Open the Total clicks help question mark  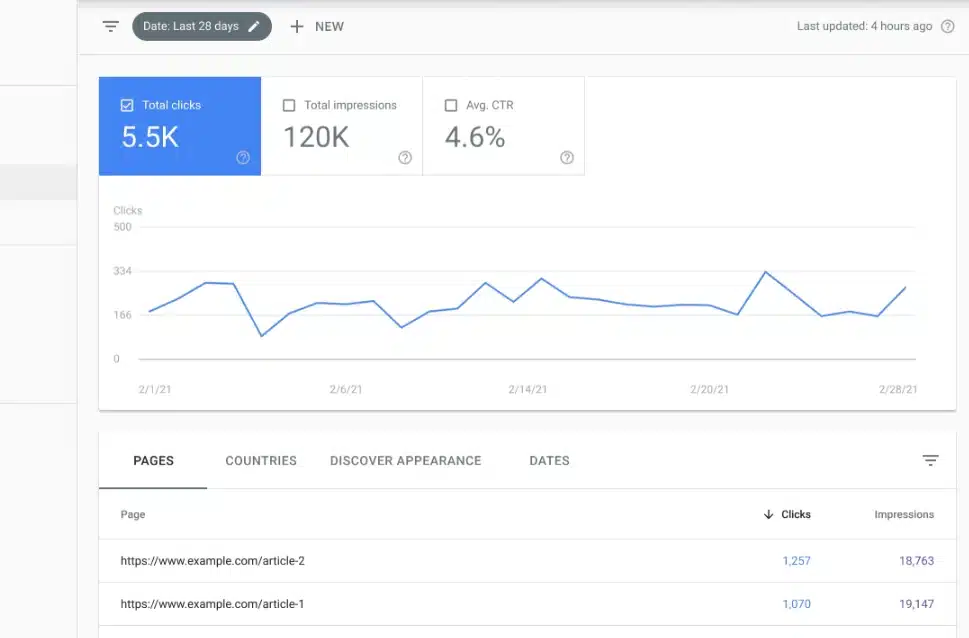point(242,157)
